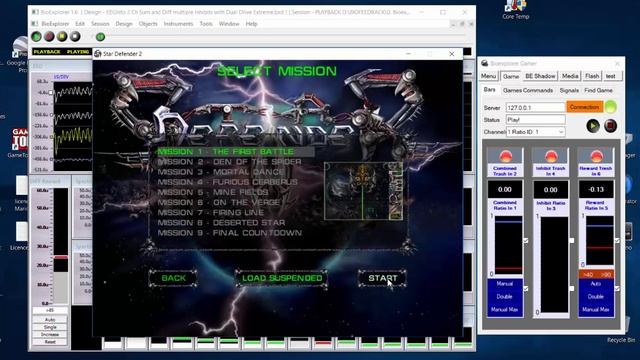Click the yellow pause button in BioExplorer toolbar

pyautogui.click(x=62, y=37)
